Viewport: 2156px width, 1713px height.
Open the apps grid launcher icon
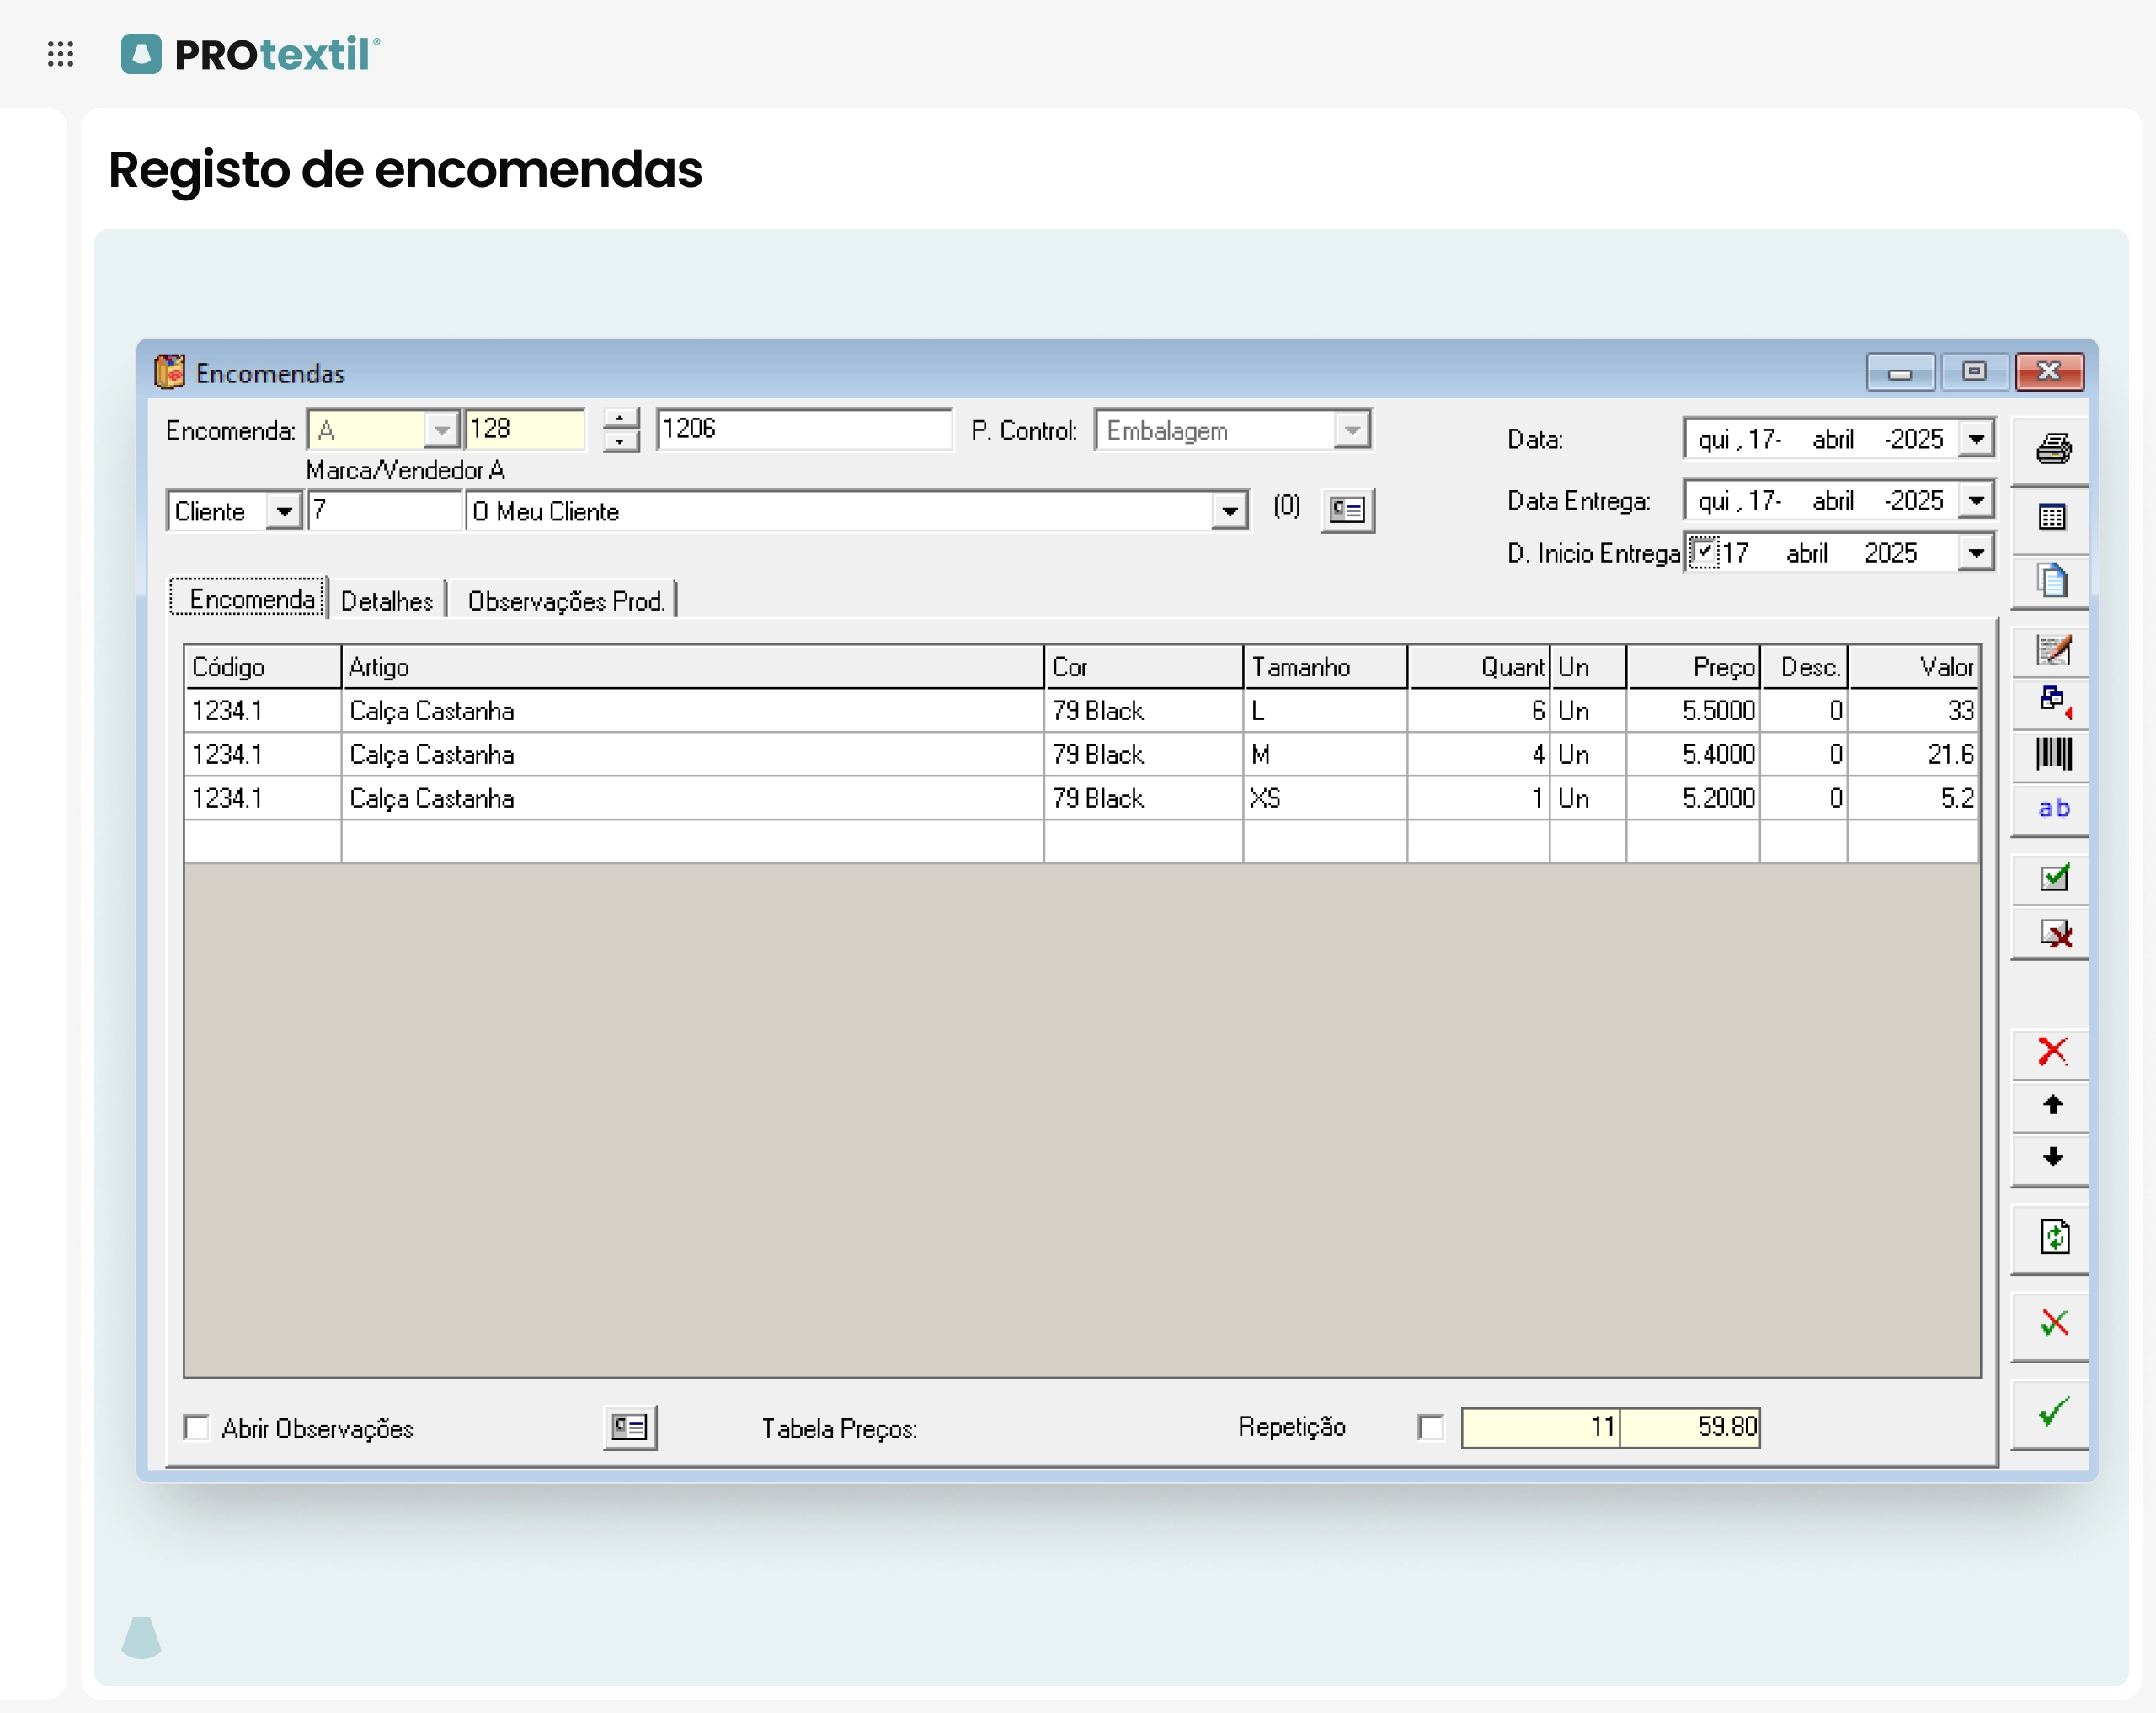click(61, 54)
